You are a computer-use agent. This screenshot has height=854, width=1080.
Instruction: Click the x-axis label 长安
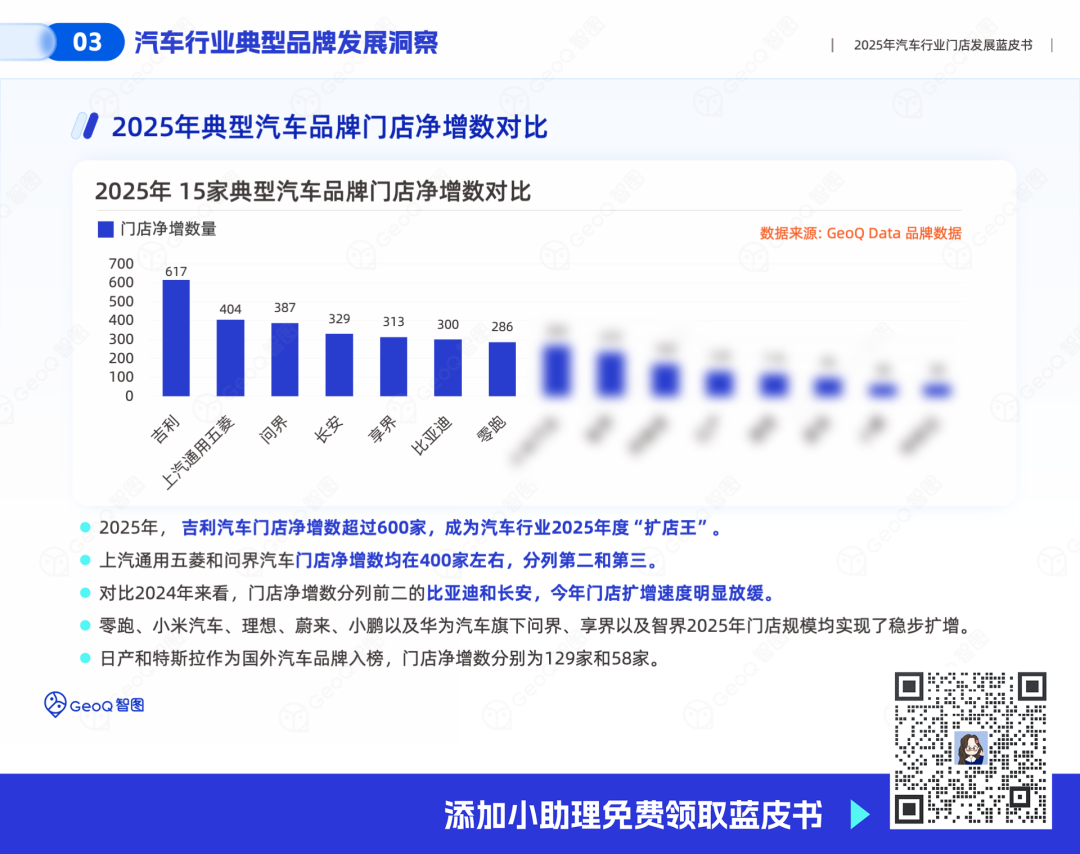point(329,429)
